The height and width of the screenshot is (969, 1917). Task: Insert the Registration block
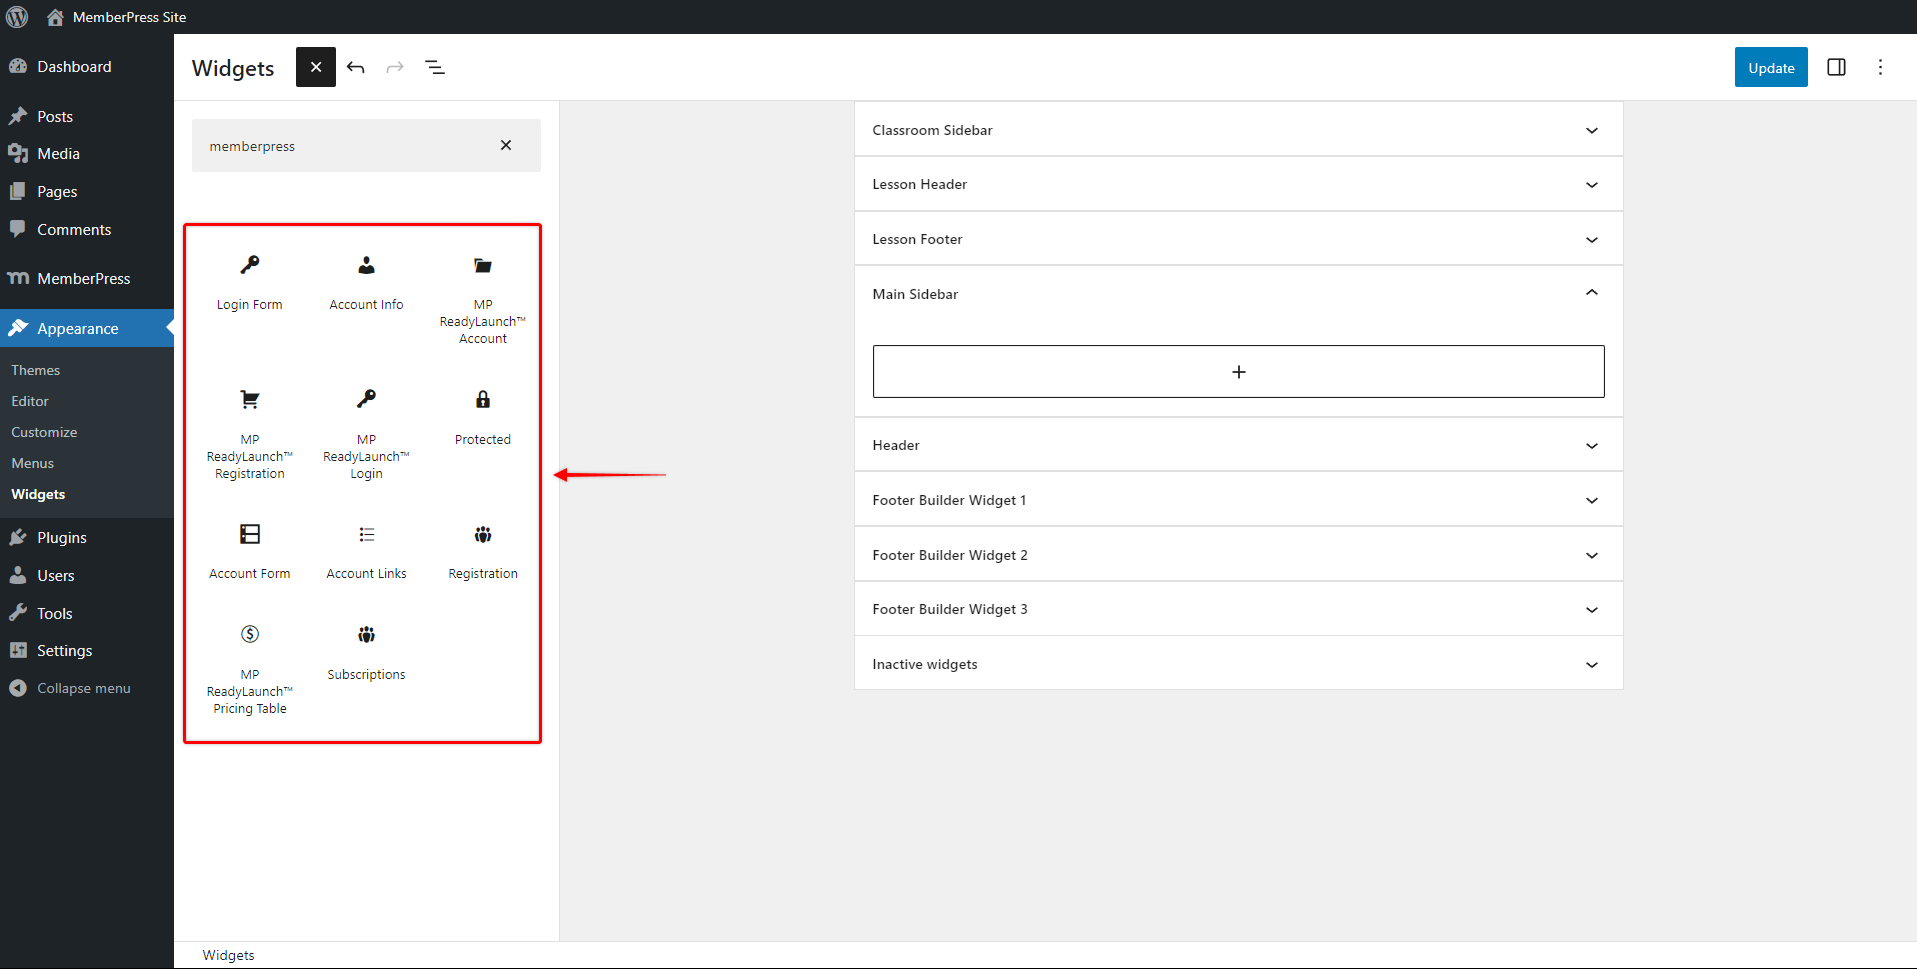point(483,552)
